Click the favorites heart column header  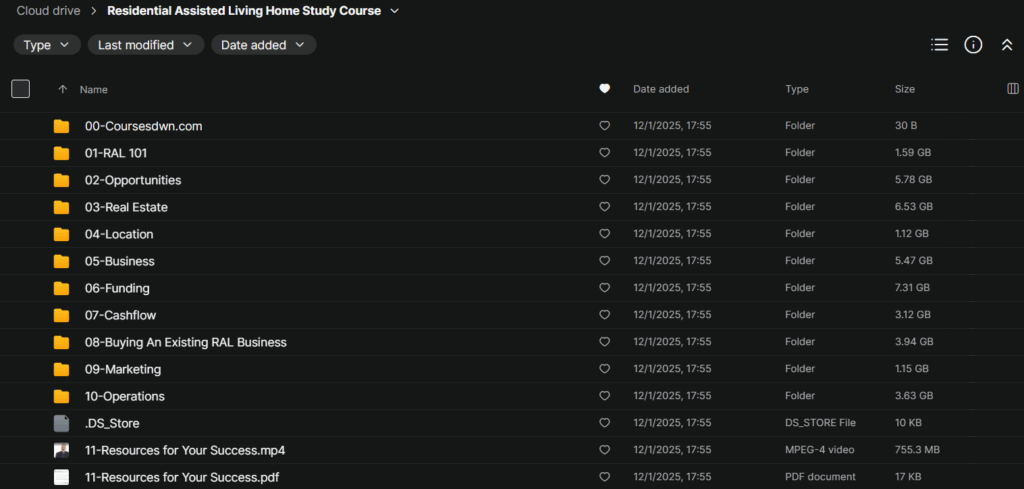pyautogui.click(x=604, y=89)
